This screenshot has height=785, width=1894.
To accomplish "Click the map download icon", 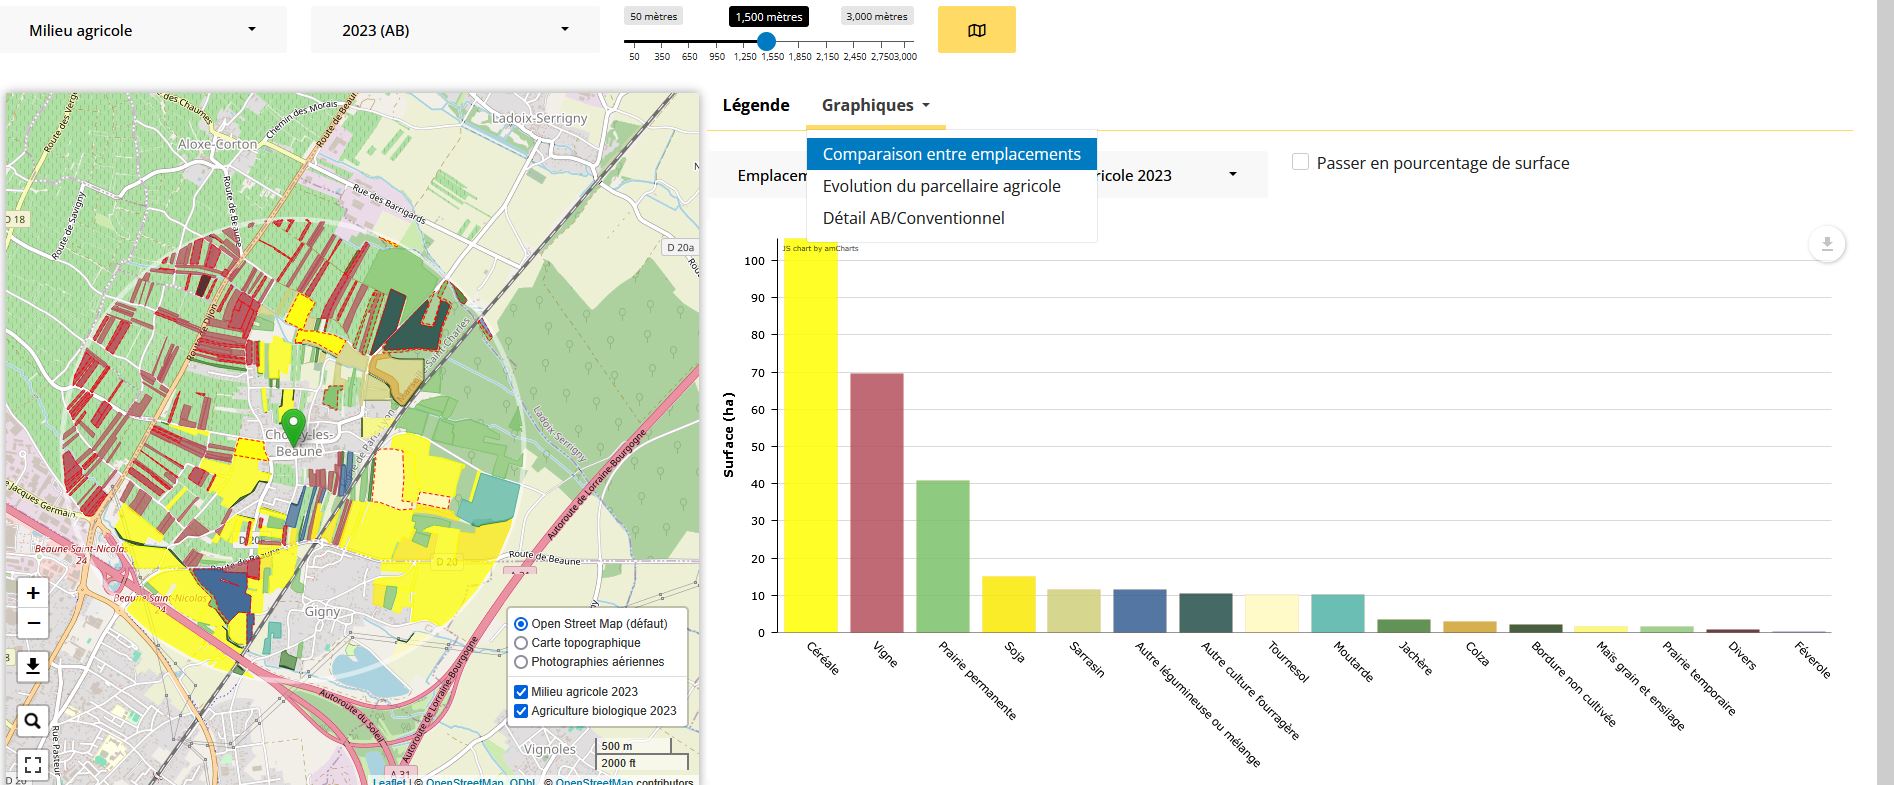I will (33, 666).
